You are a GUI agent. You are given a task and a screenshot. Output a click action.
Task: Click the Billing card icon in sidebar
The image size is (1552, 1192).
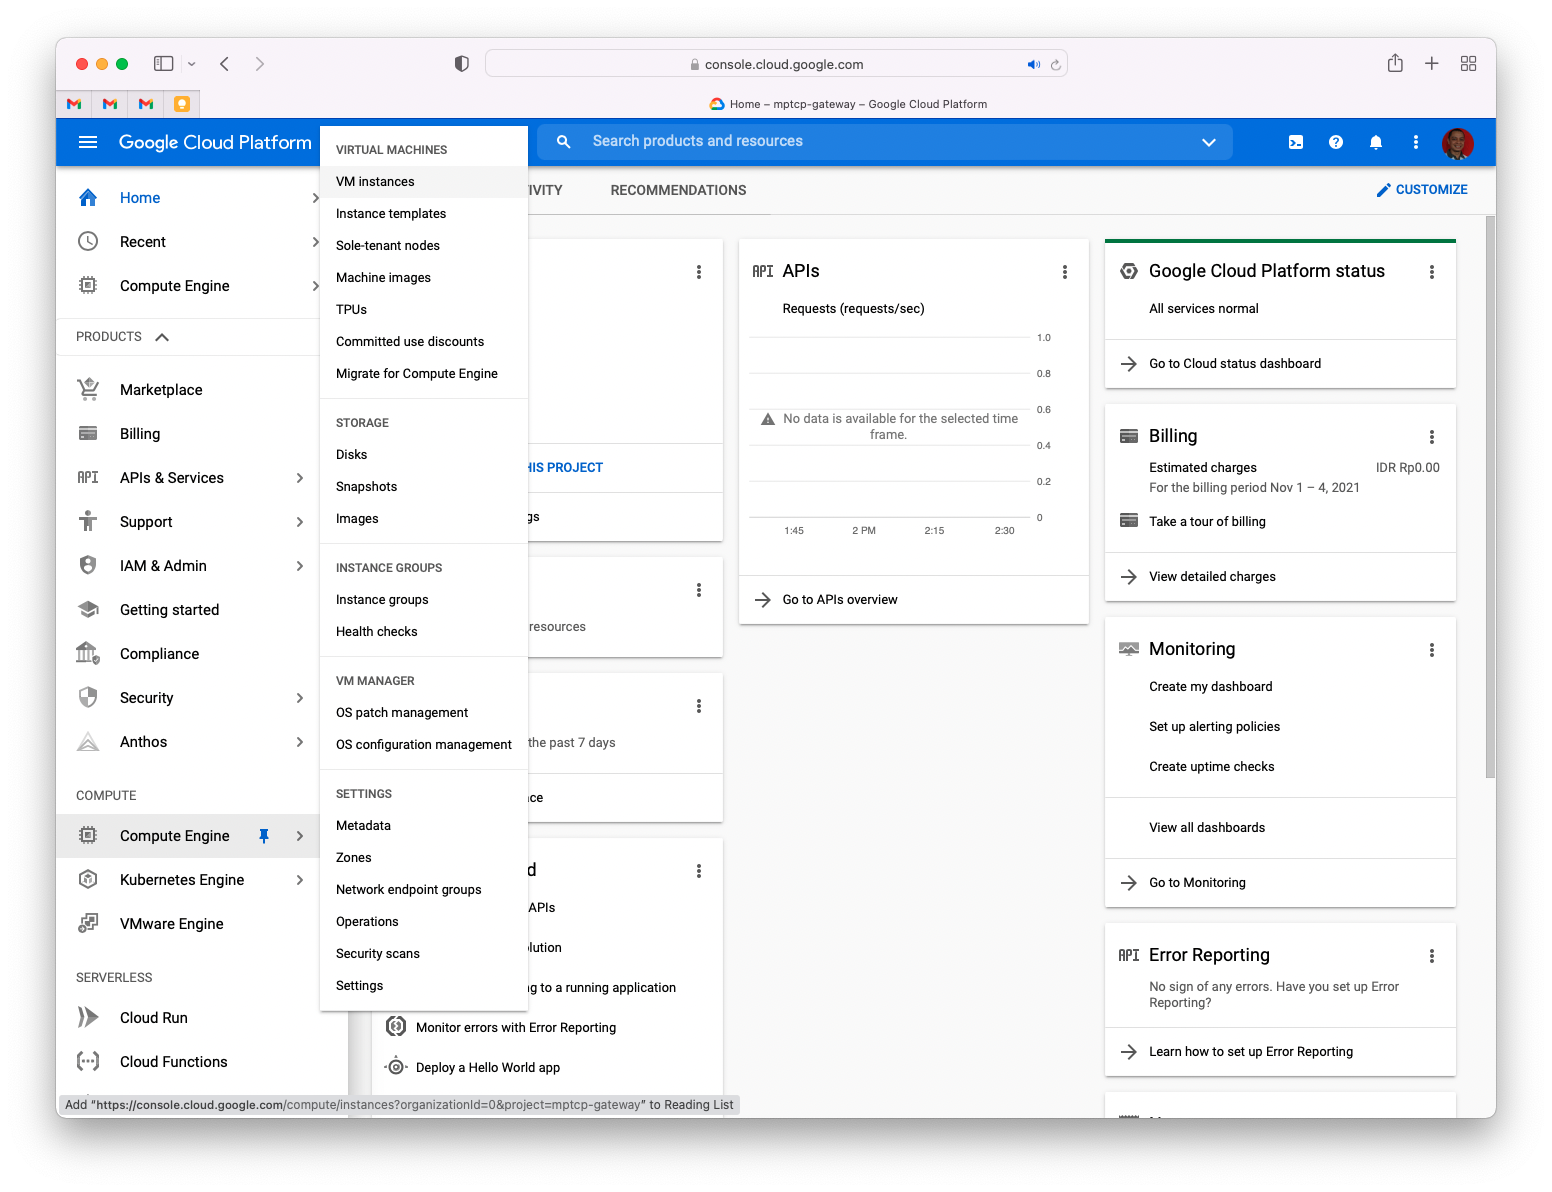click(x=88, y=434)
